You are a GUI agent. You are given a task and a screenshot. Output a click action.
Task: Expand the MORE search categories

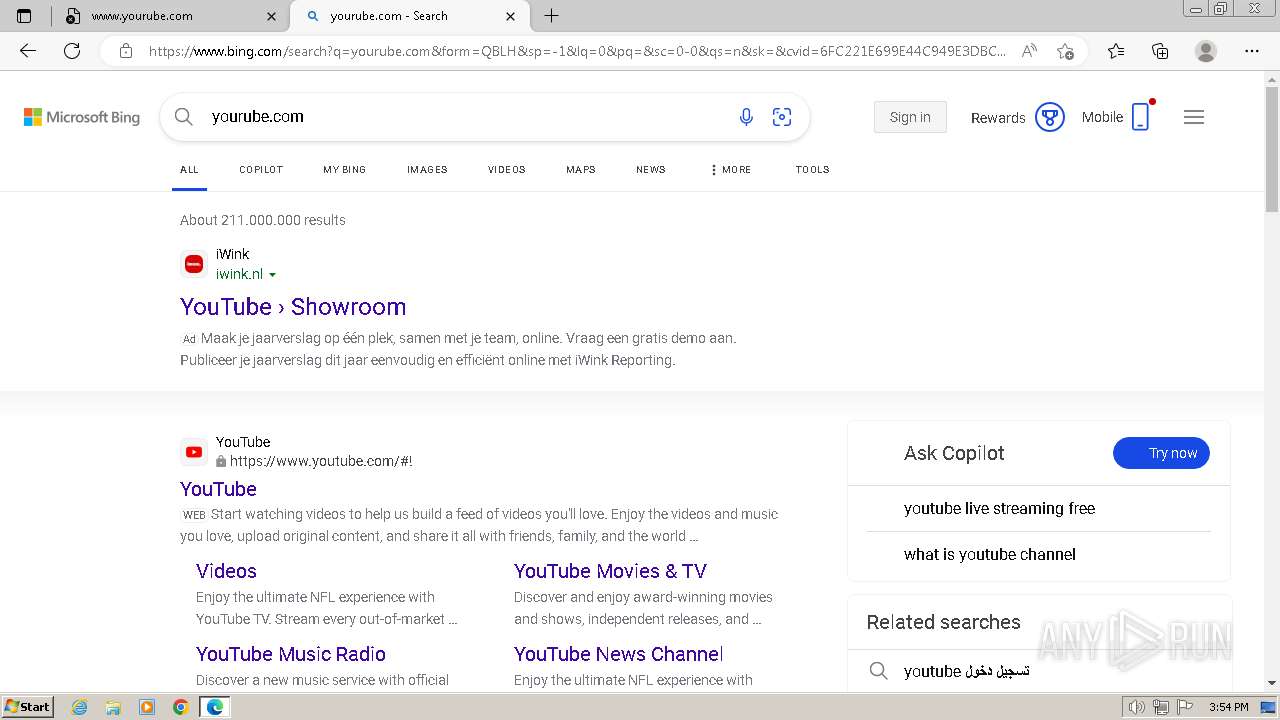(x=730, y=170)
